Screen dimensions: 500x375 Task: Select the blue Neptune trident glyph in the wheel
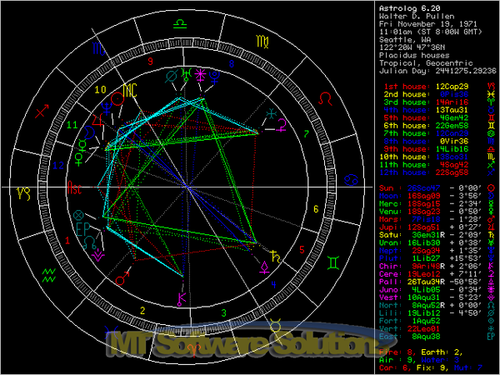pyautogui.click(x=107, y=109)
